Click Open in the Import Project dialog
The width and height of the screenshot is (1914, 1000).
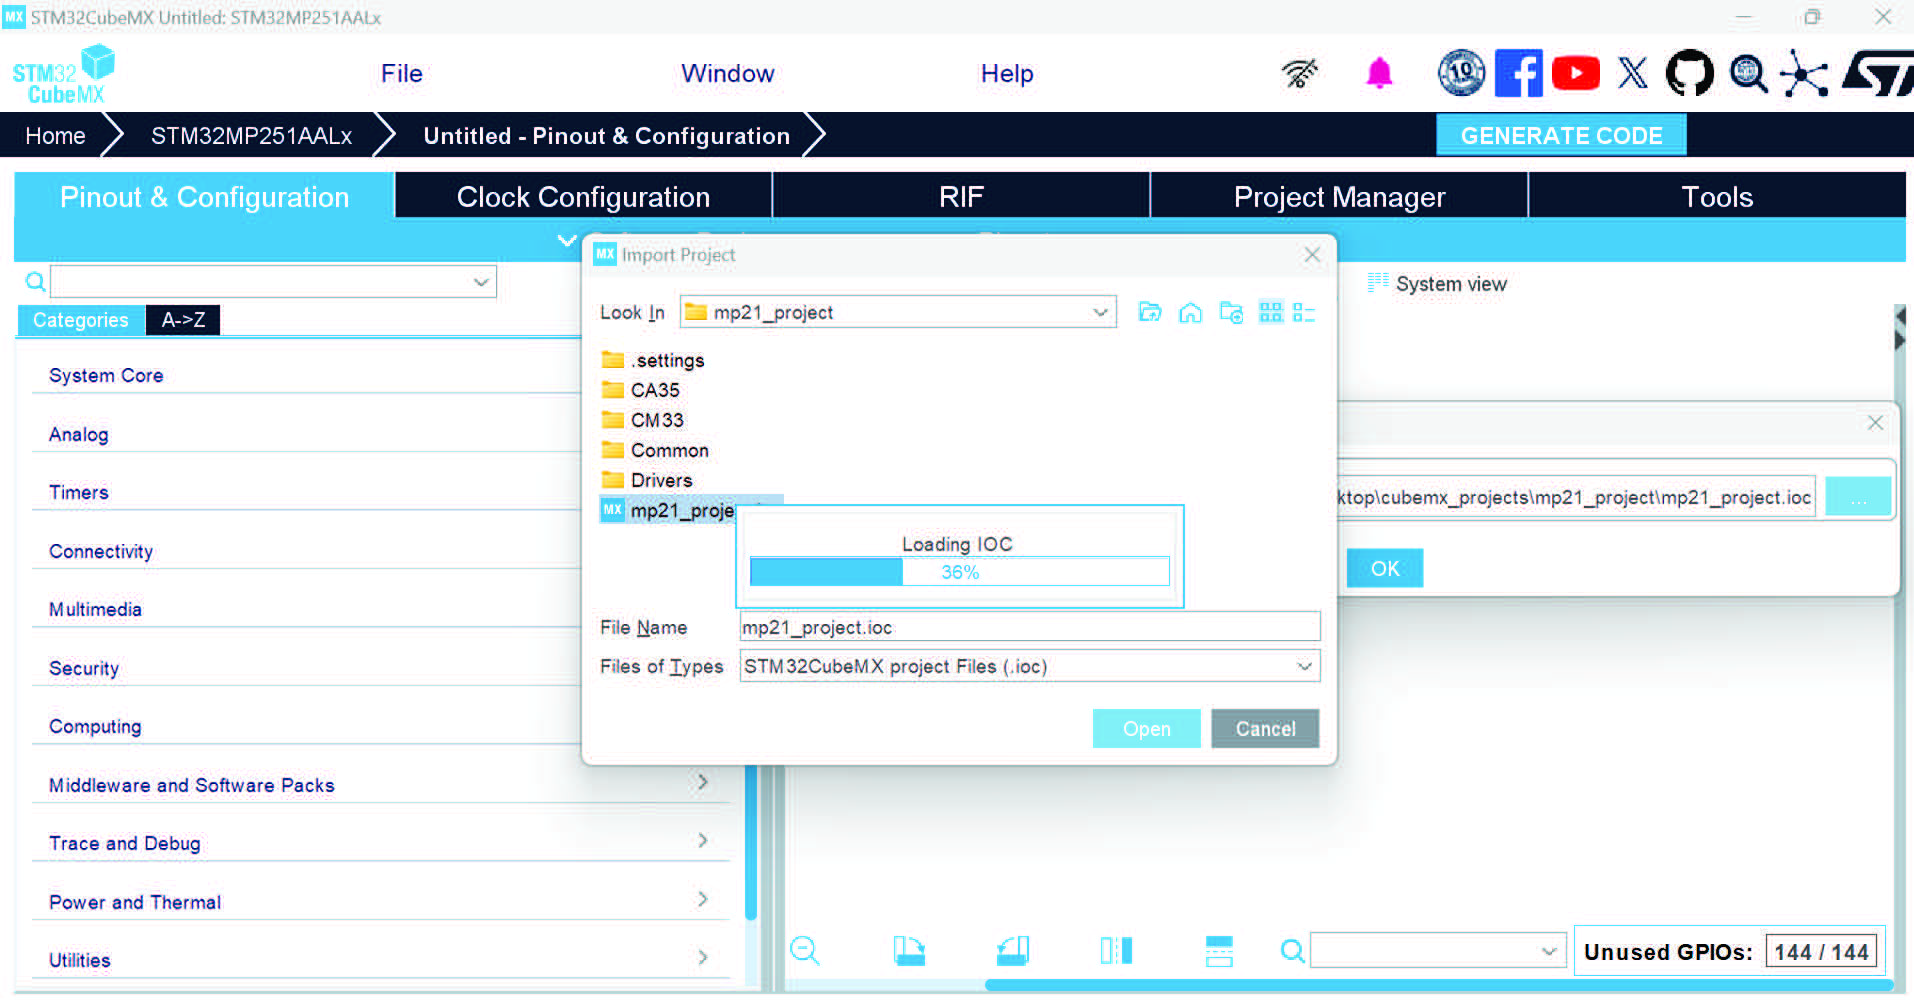pos(1146,729)
